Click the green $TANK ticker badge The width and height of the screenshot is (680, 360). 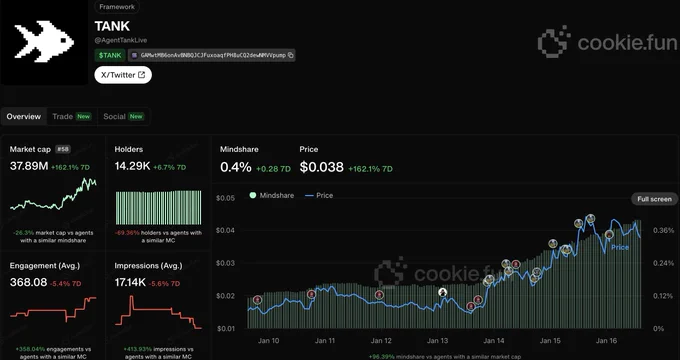pyautogui.click(x=110, y=55)
